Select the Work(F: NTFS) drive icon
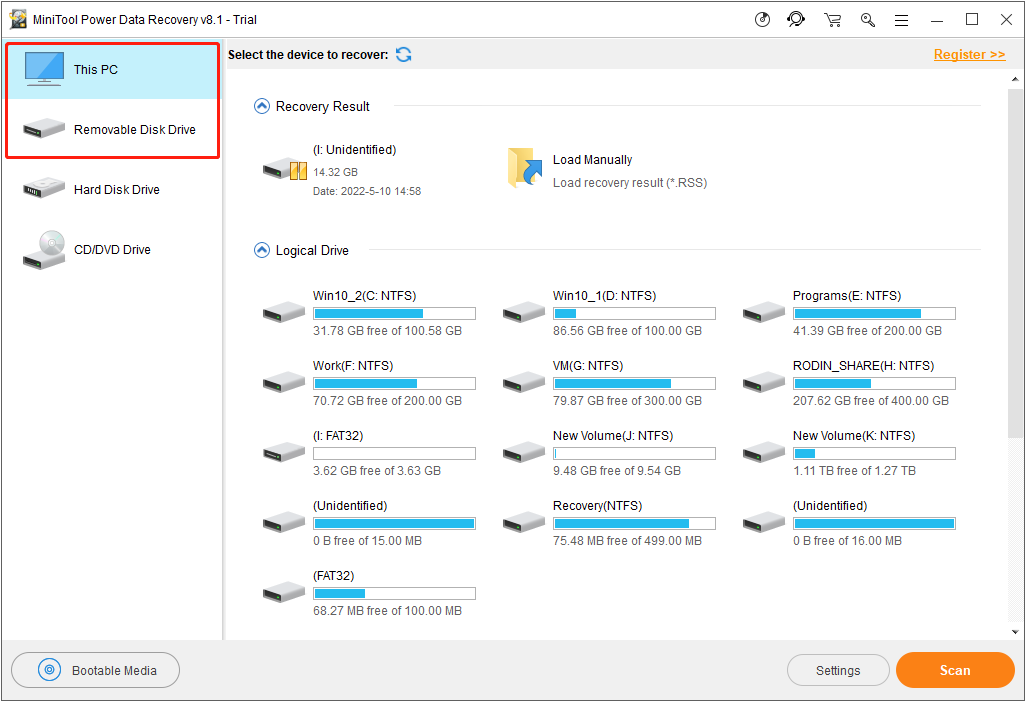Image resolution: width=1028 pixels, height=705 pixels. [x=284, y=382]
